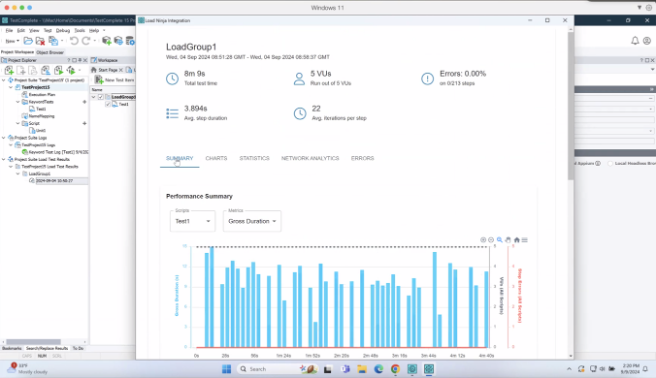Collapse the LoadGroup1 row in Workspace list
The width and height of the screenshot is (656, 378).
tap(94, 97)
